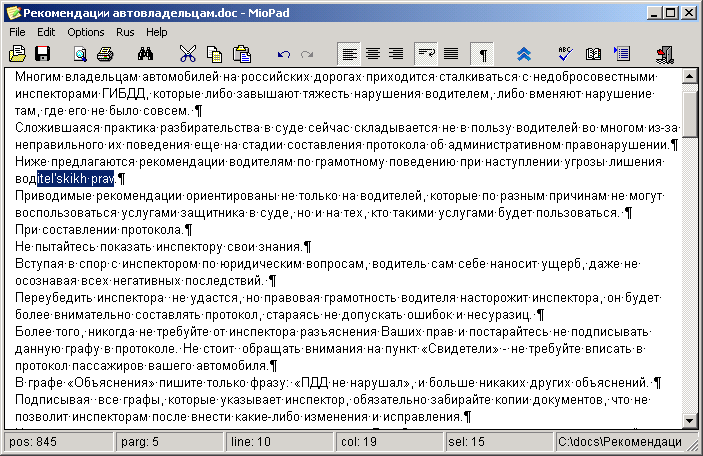Viewport: 703px width, 456px height.
Task: Open Find using the binoculars icon
Action: click(x=145, y=54)
